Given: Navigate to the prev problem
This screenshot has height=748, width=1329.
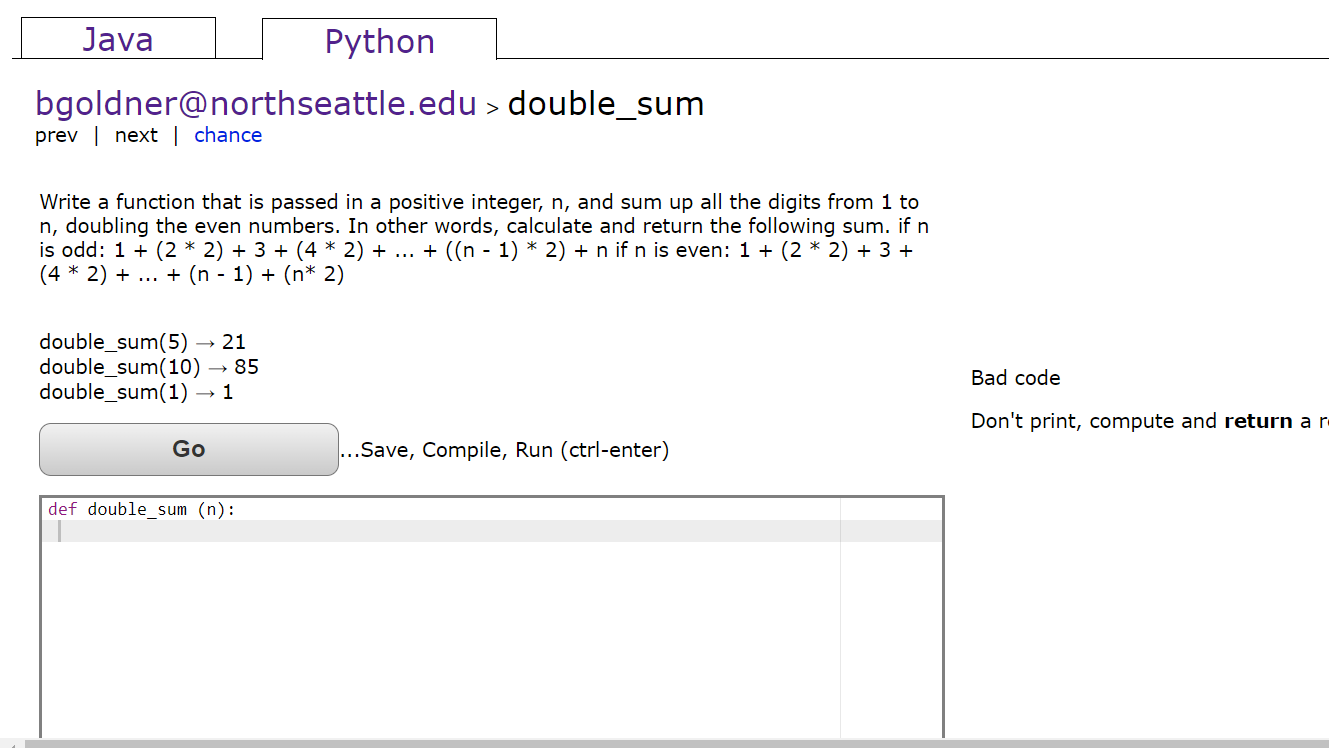Looking at the screenshot, I should pyautogui.click(x=56, y=135).
